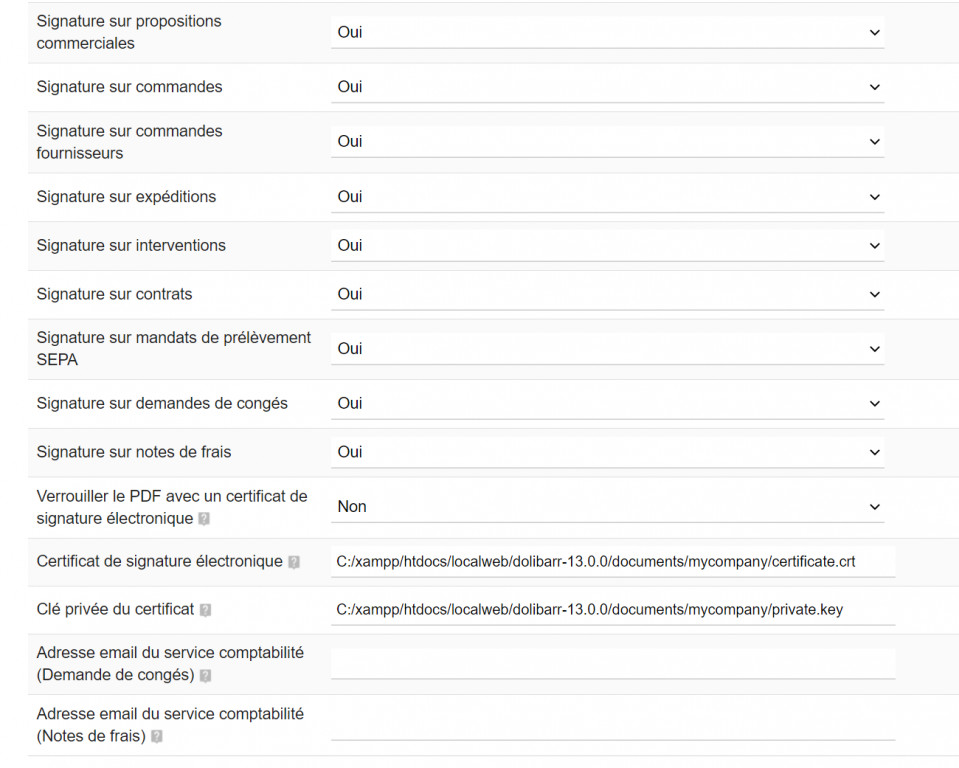Open 'Signature sur commandes fournisseurs' dropdown

[x=607, y=142]
